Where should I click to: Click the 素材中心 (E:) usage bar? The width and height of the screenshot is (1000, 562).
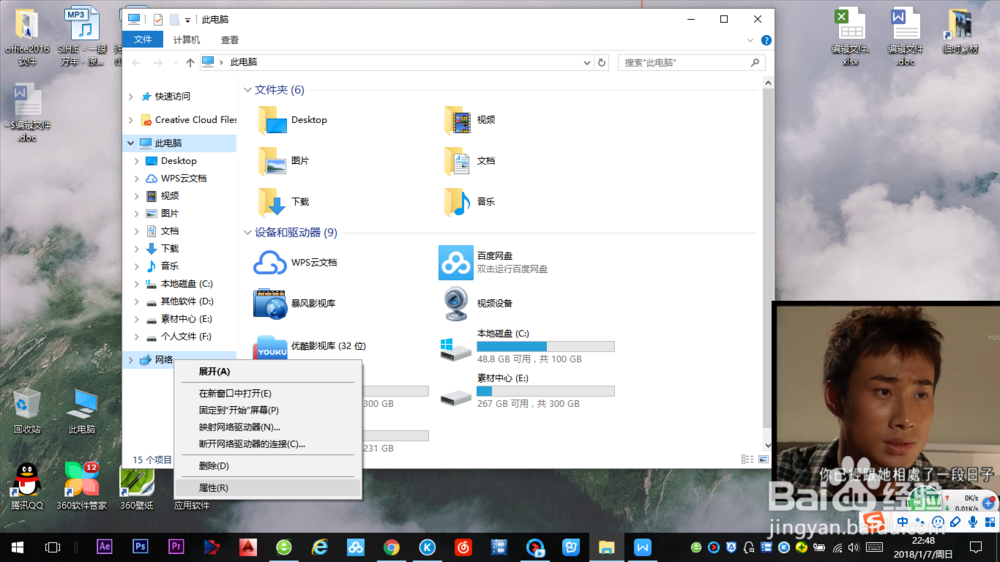[546, 391]
